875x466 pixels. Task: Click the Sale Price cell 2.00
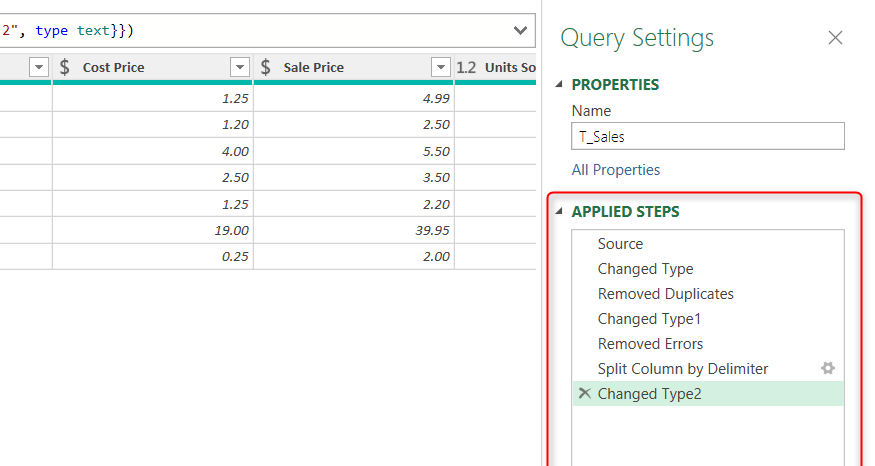tap(354, 256)
